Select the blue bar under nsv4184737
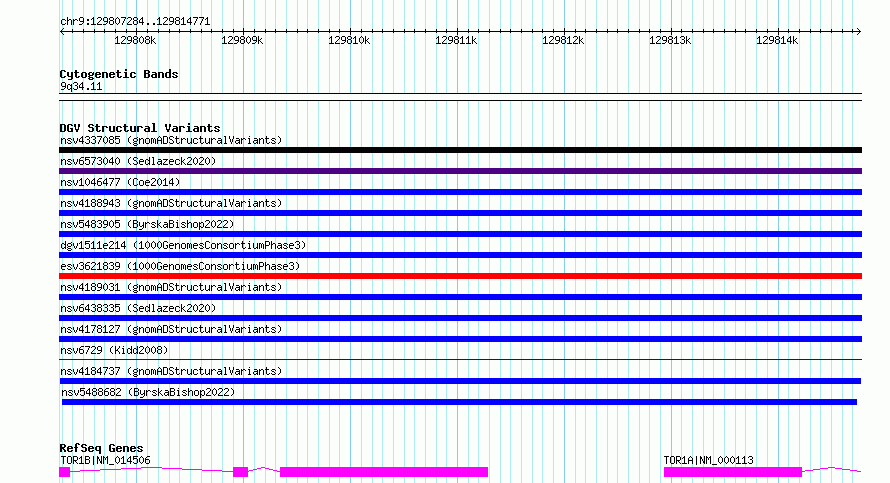 (460, 381)
